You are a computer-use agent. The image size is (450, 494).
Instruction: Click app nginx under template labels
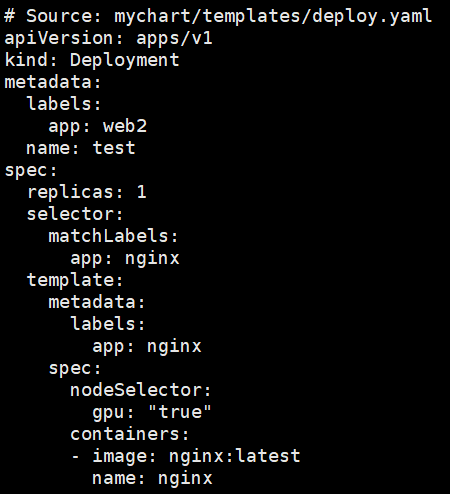pyautogui.click(x=147, y=347)
